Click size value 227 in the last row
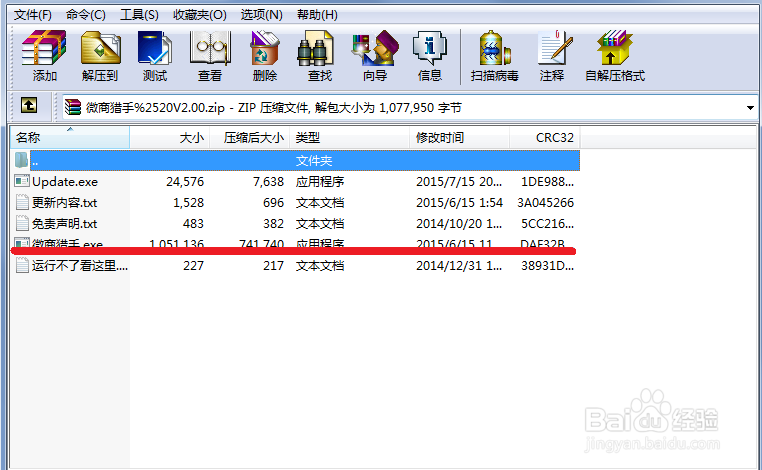The height and width of the screenshot is (470, 762). (193, 265)
